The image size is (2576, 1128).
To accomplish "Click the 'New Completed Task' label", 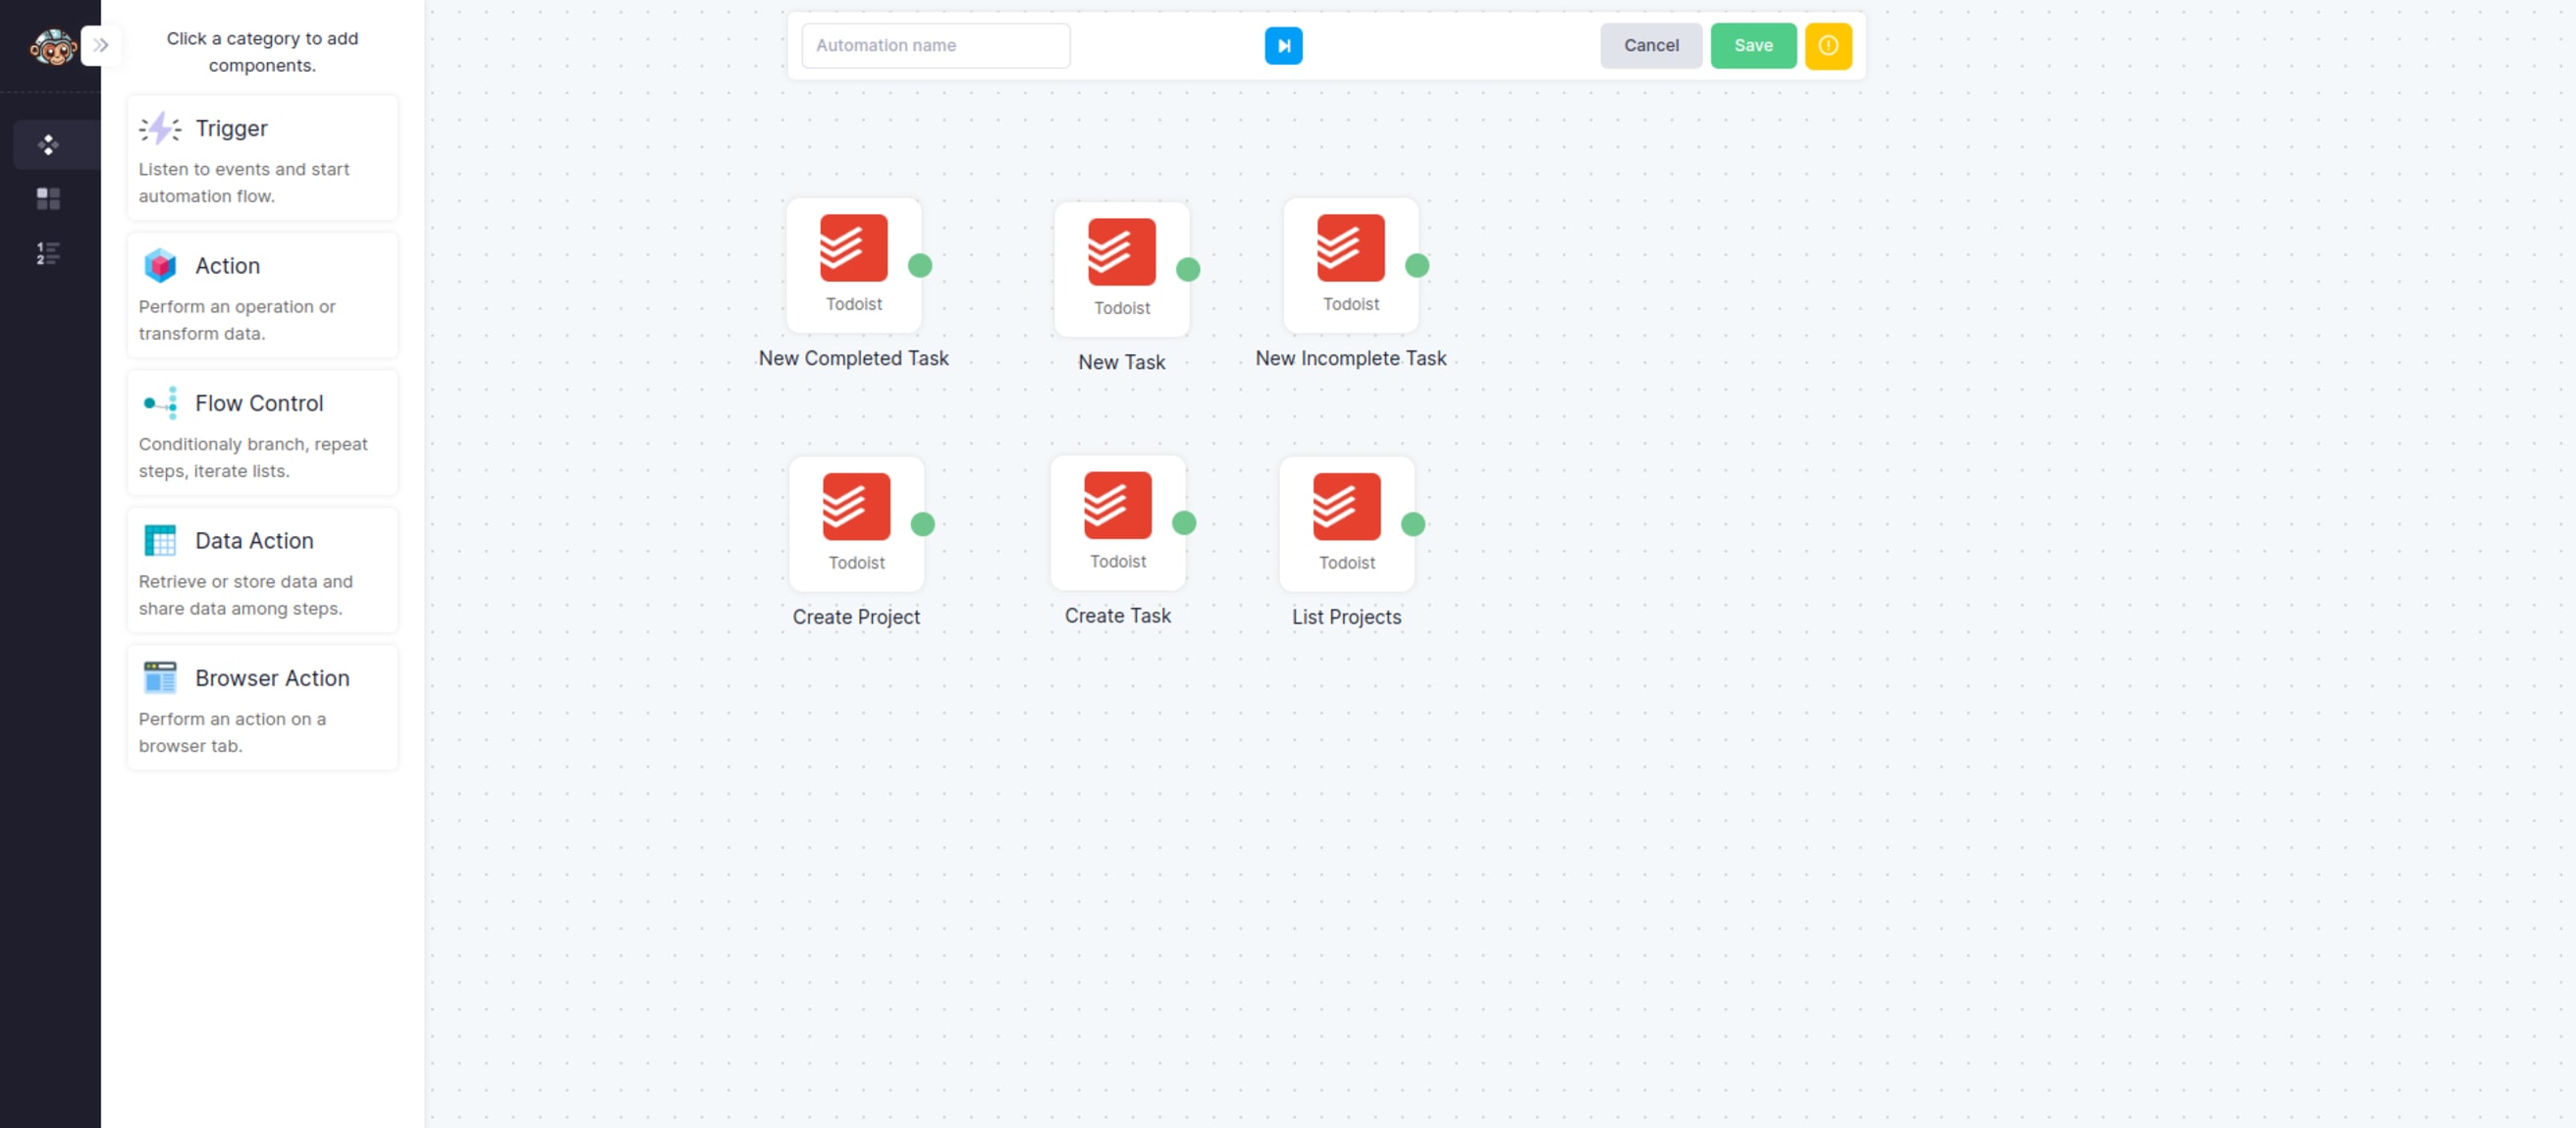I will coord(854,358).
